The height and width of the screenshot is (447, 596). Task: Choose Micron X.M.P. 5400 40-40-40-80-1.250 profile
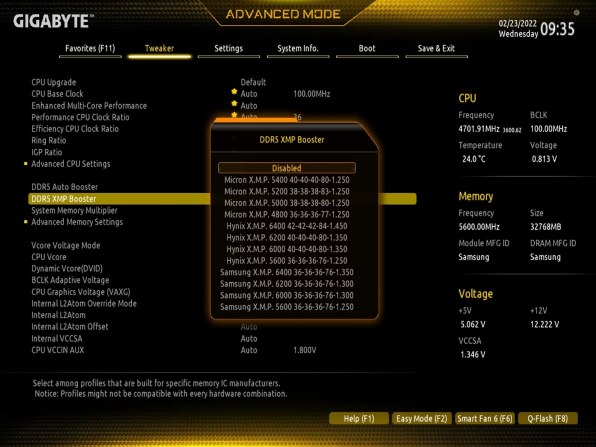point(287,180)
